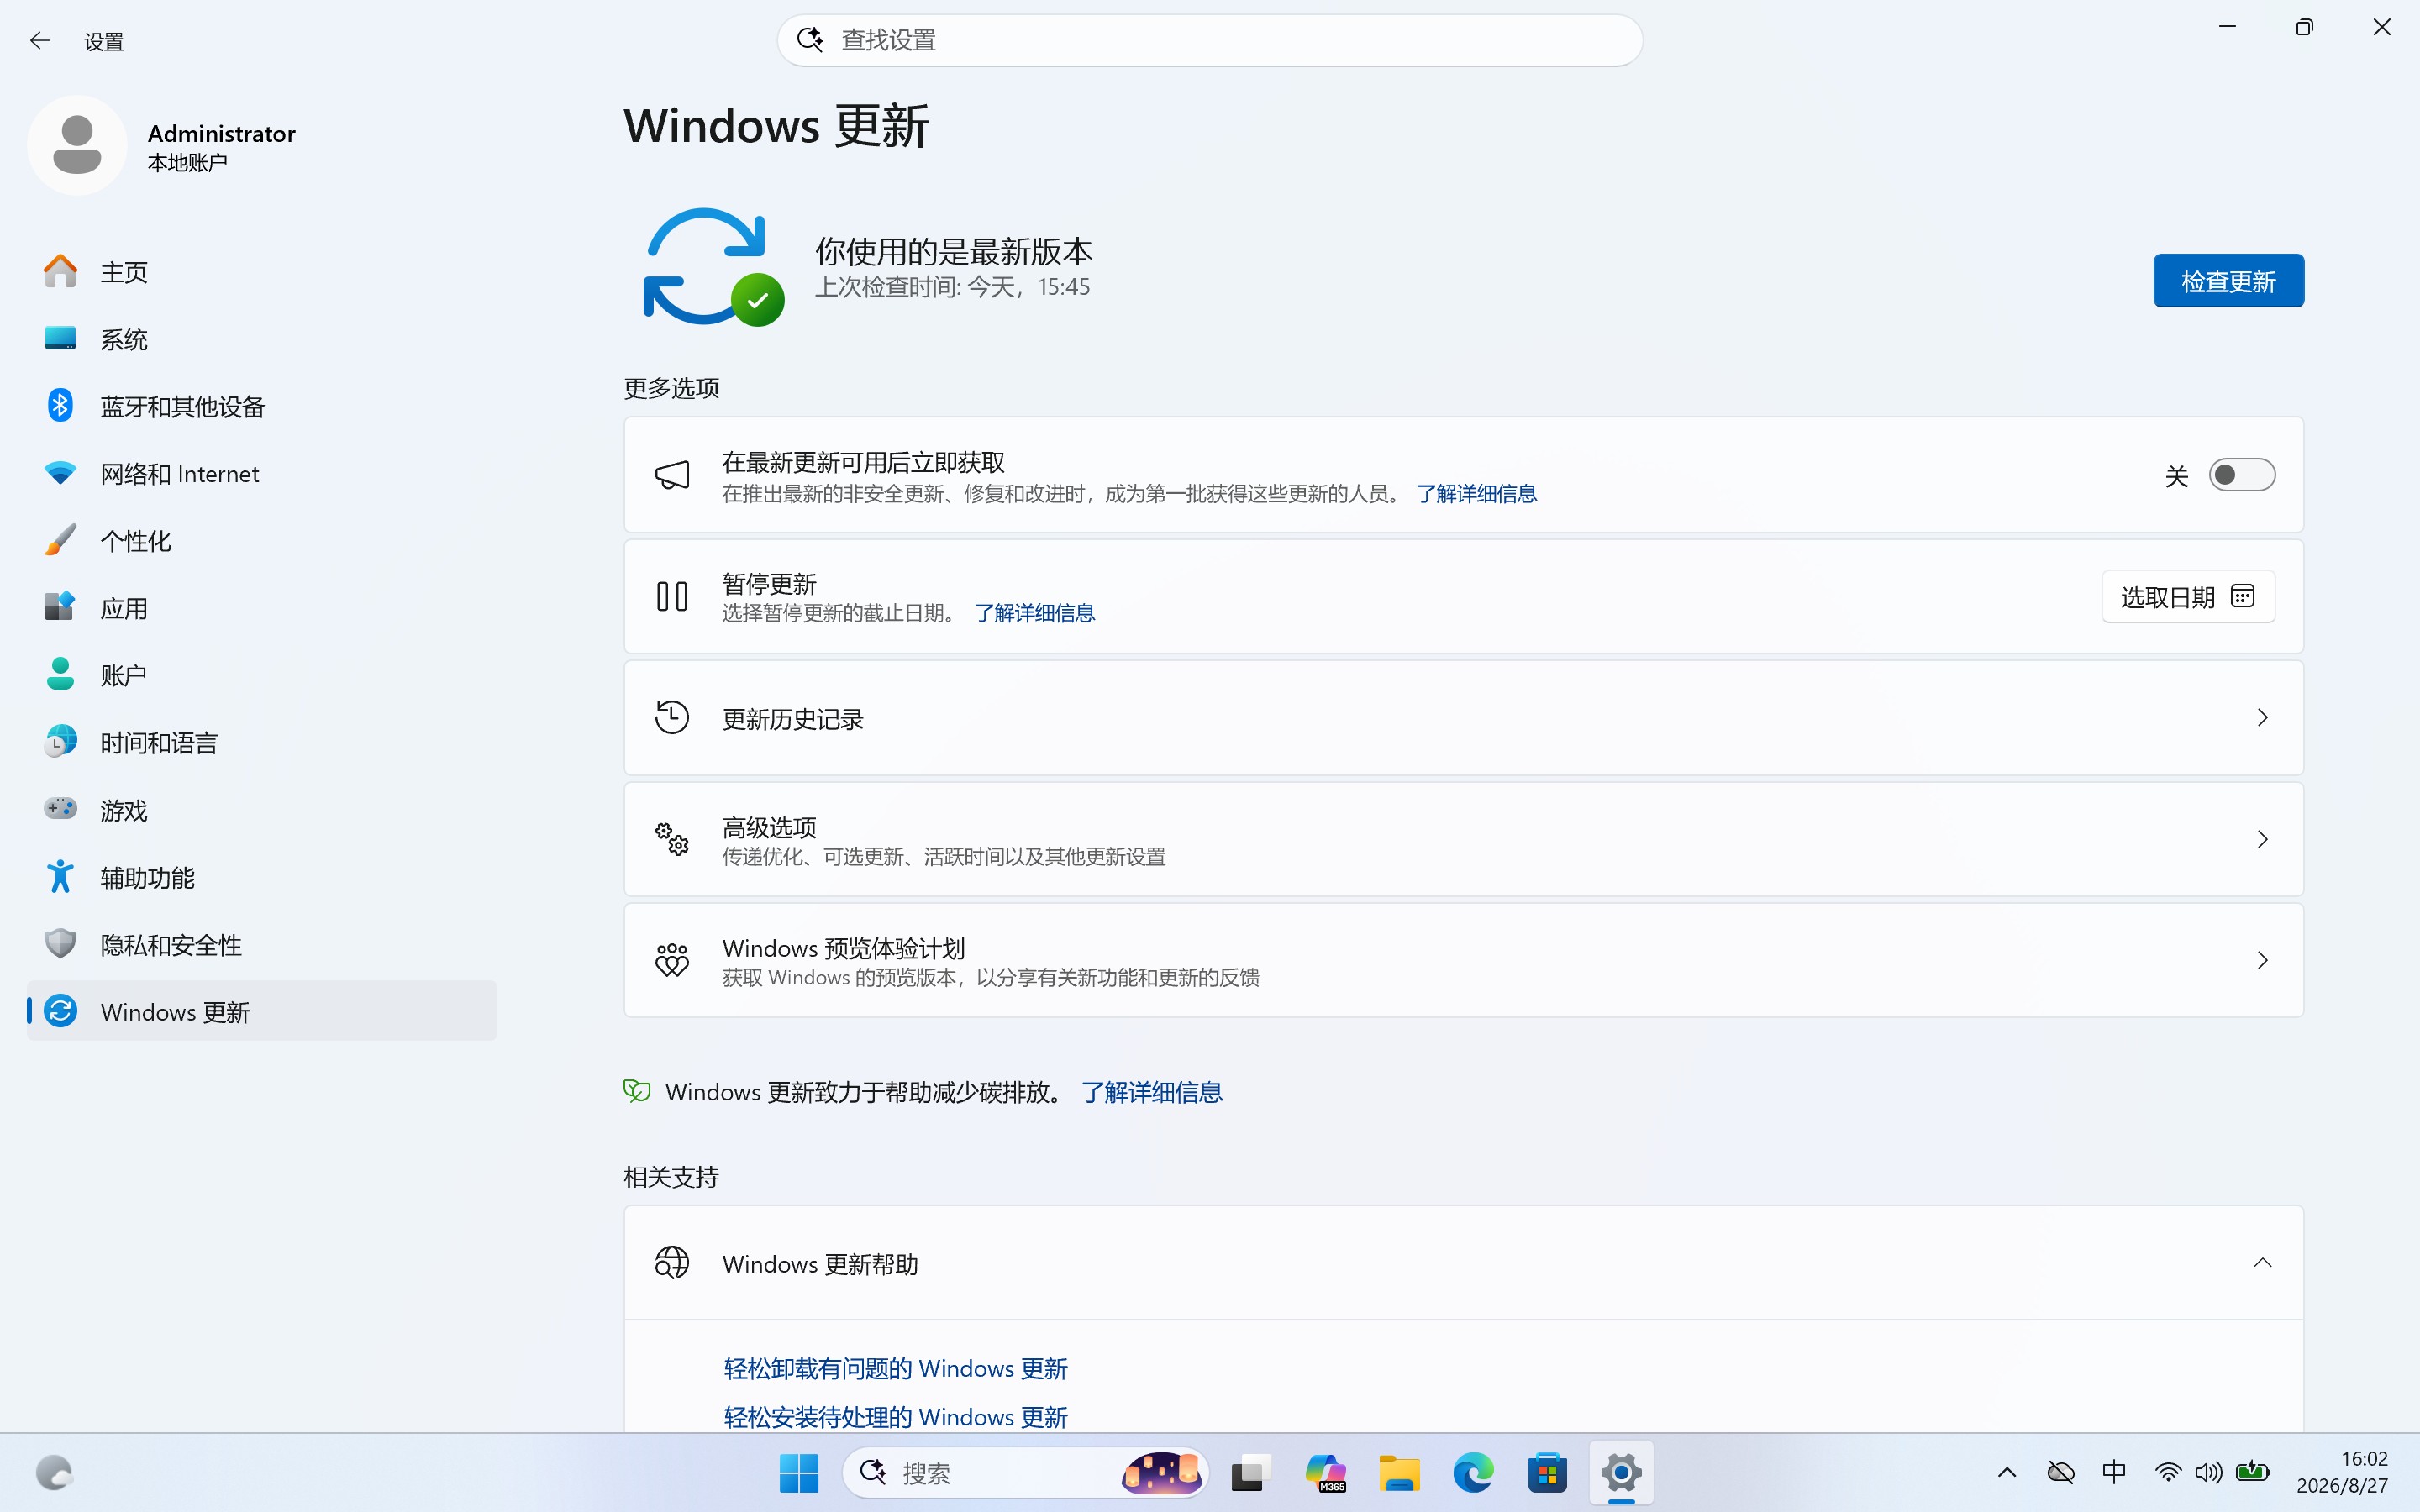
Task: Launch Microsoft 365 Copilot from taskbar
Action: coord(1325,1473)
